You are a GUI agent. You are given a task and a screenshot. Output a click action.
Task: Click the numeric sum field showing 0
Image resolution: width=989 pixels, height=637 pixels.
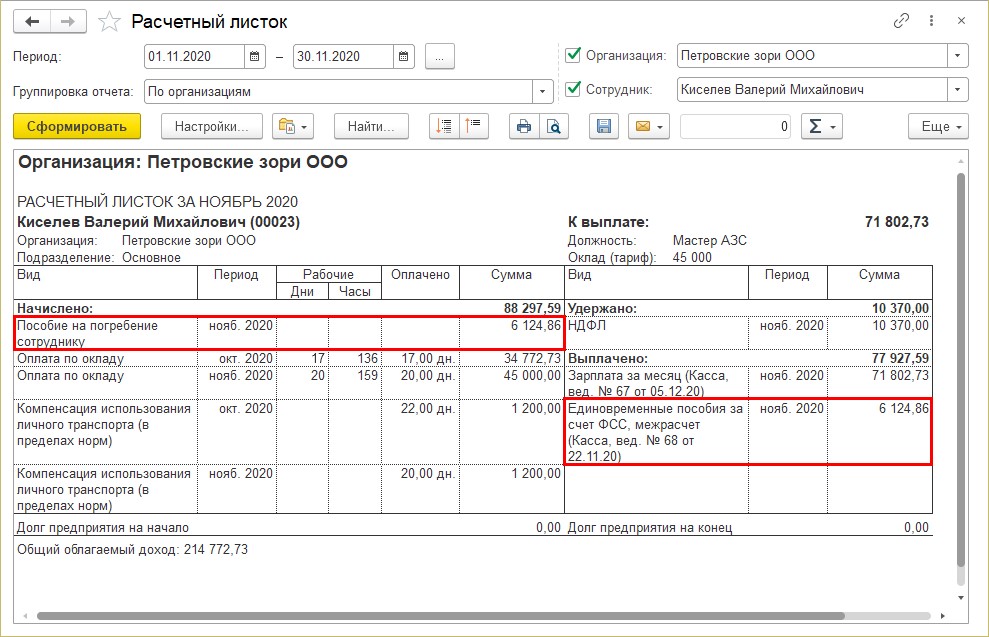[735, 126]
